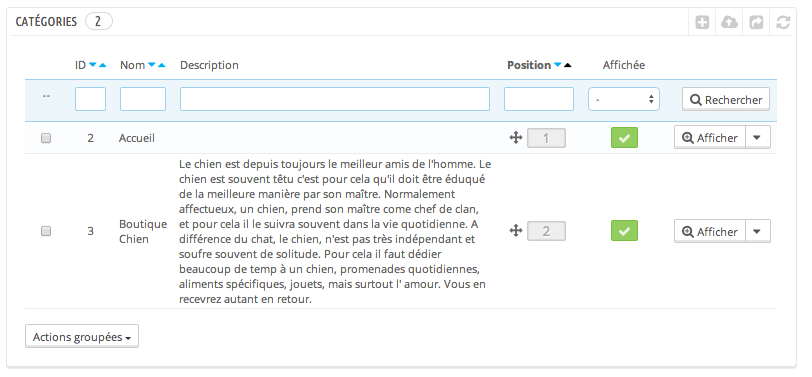
Task: Click the import arrow icon in header
Action: 756,22
